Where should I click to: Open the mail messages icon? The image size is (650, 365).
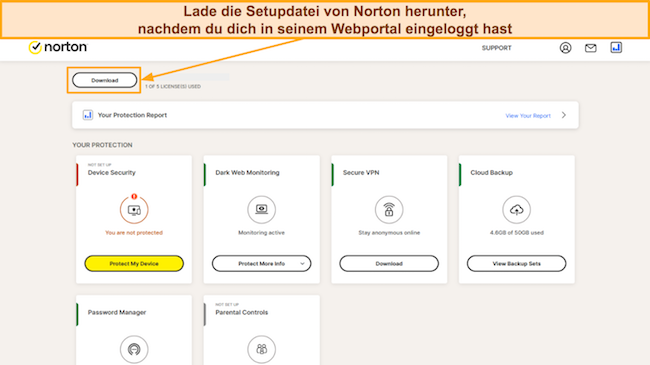coord(591,48)
